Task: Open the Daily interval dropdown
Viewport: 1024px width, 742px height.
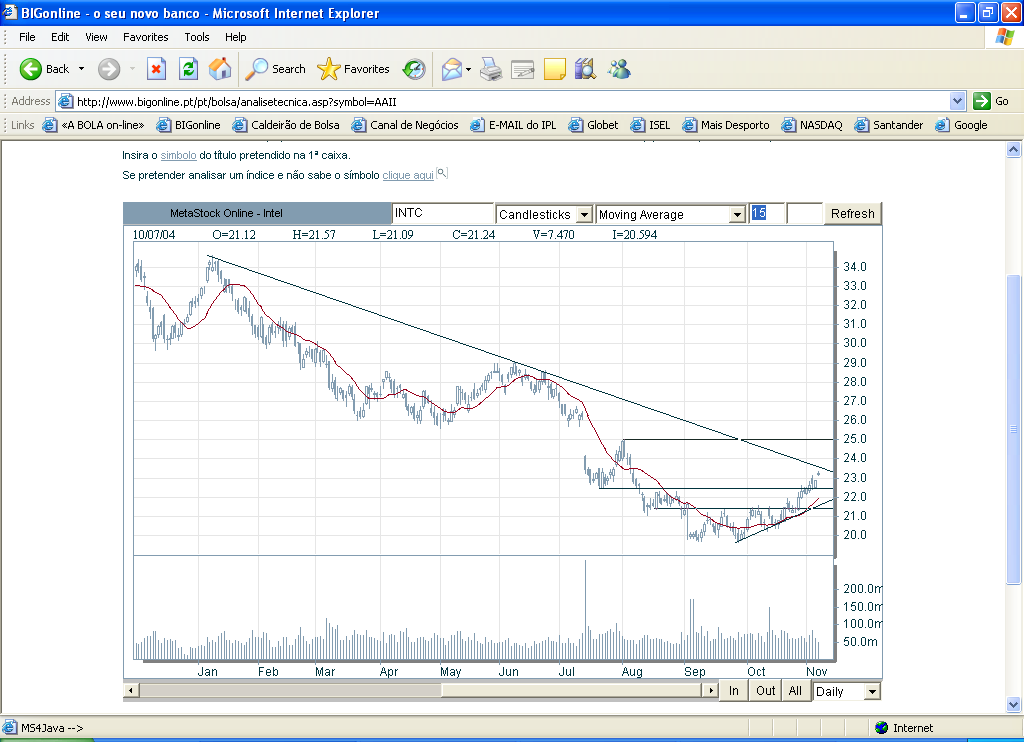Action: point(872,691)
